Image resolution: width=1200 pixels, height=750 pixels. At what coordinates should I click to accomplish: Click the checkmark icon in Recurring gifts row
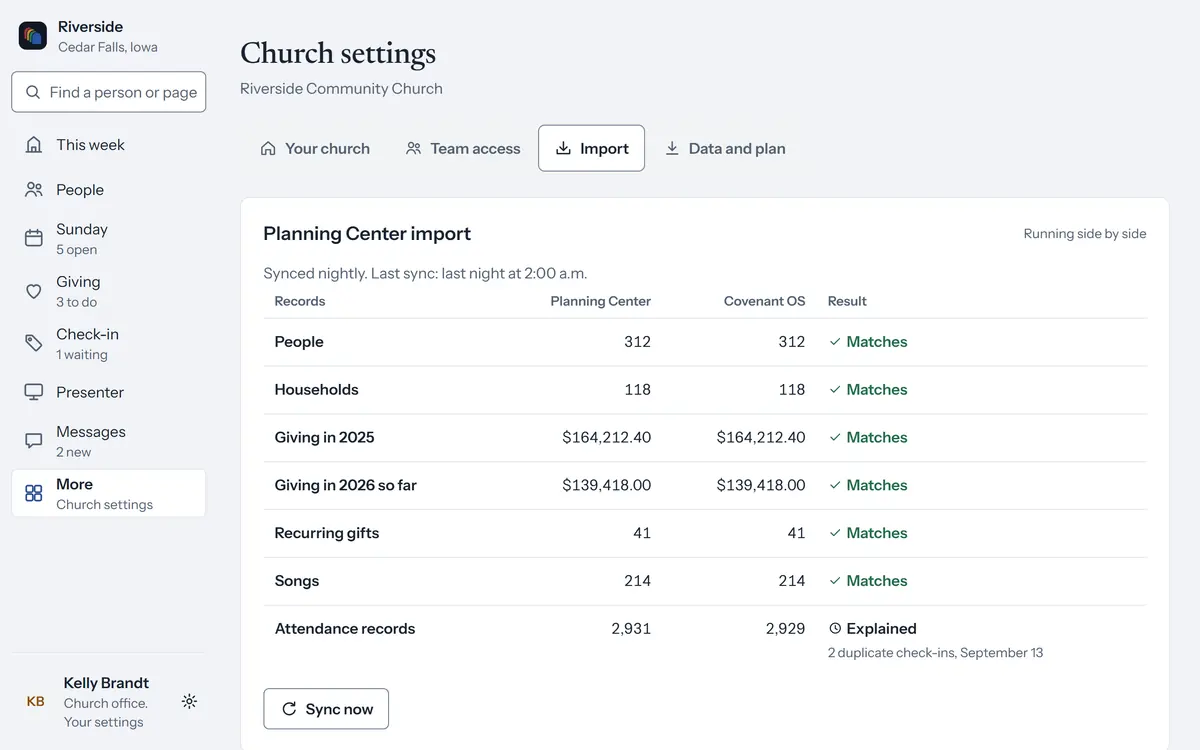pyautogui.click(x=835, y=533)
